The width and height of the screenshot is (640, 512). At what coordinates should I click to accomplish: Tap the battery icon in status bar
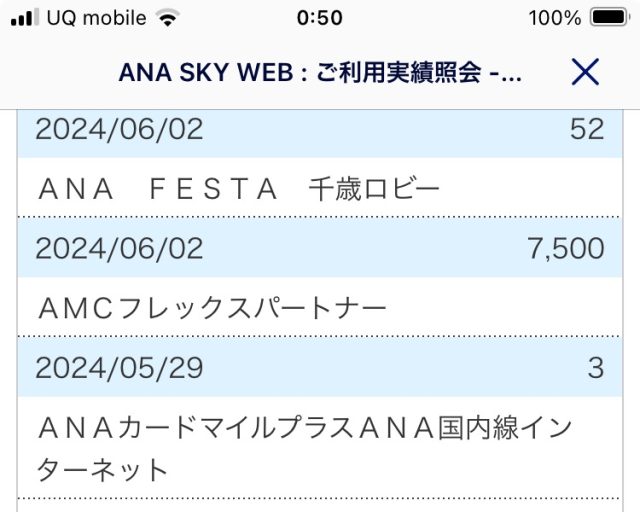click(x=609, y=18)
